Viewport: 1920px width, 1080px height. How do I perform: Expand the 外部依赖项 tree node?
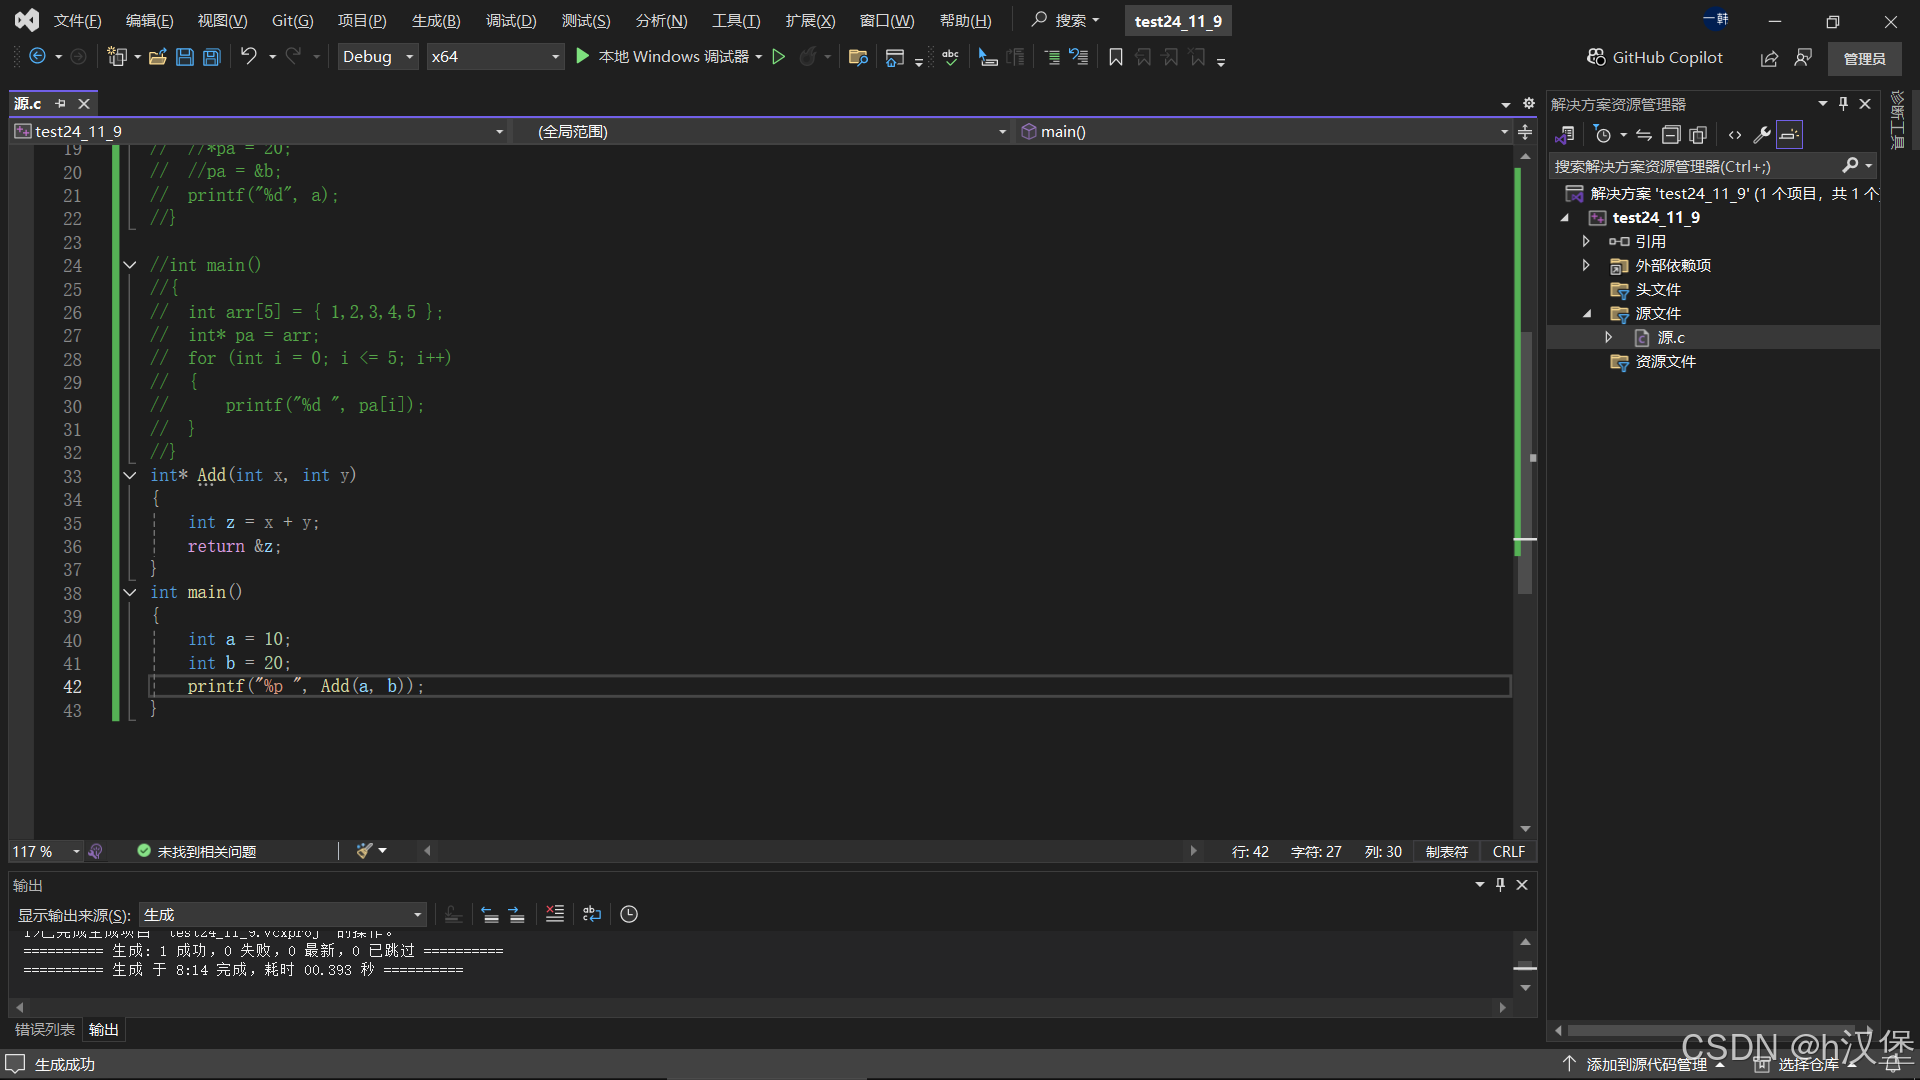coord(1586,266)
